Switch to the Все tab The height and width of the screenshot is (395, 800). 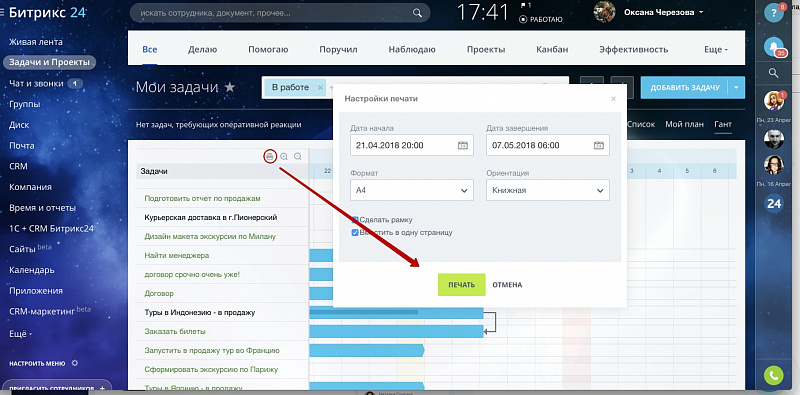[149, 50]
